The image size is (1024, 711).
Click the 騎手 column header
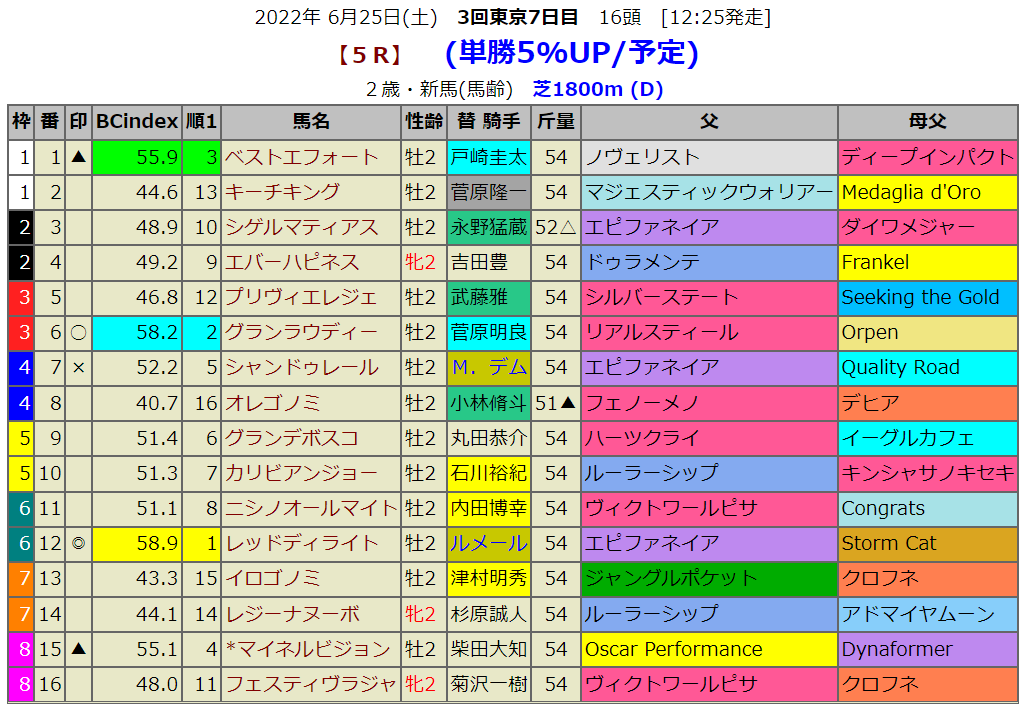487,122
